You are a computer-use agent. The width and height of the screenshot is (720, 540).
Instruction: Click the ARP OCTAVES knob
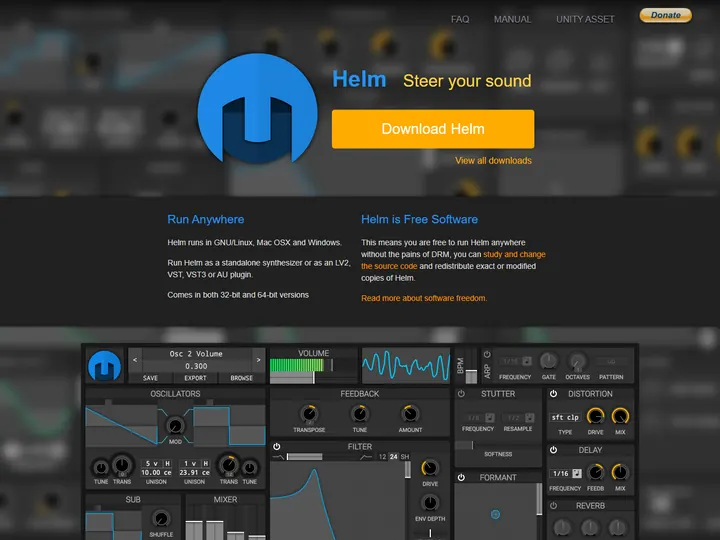click(578, 361)
